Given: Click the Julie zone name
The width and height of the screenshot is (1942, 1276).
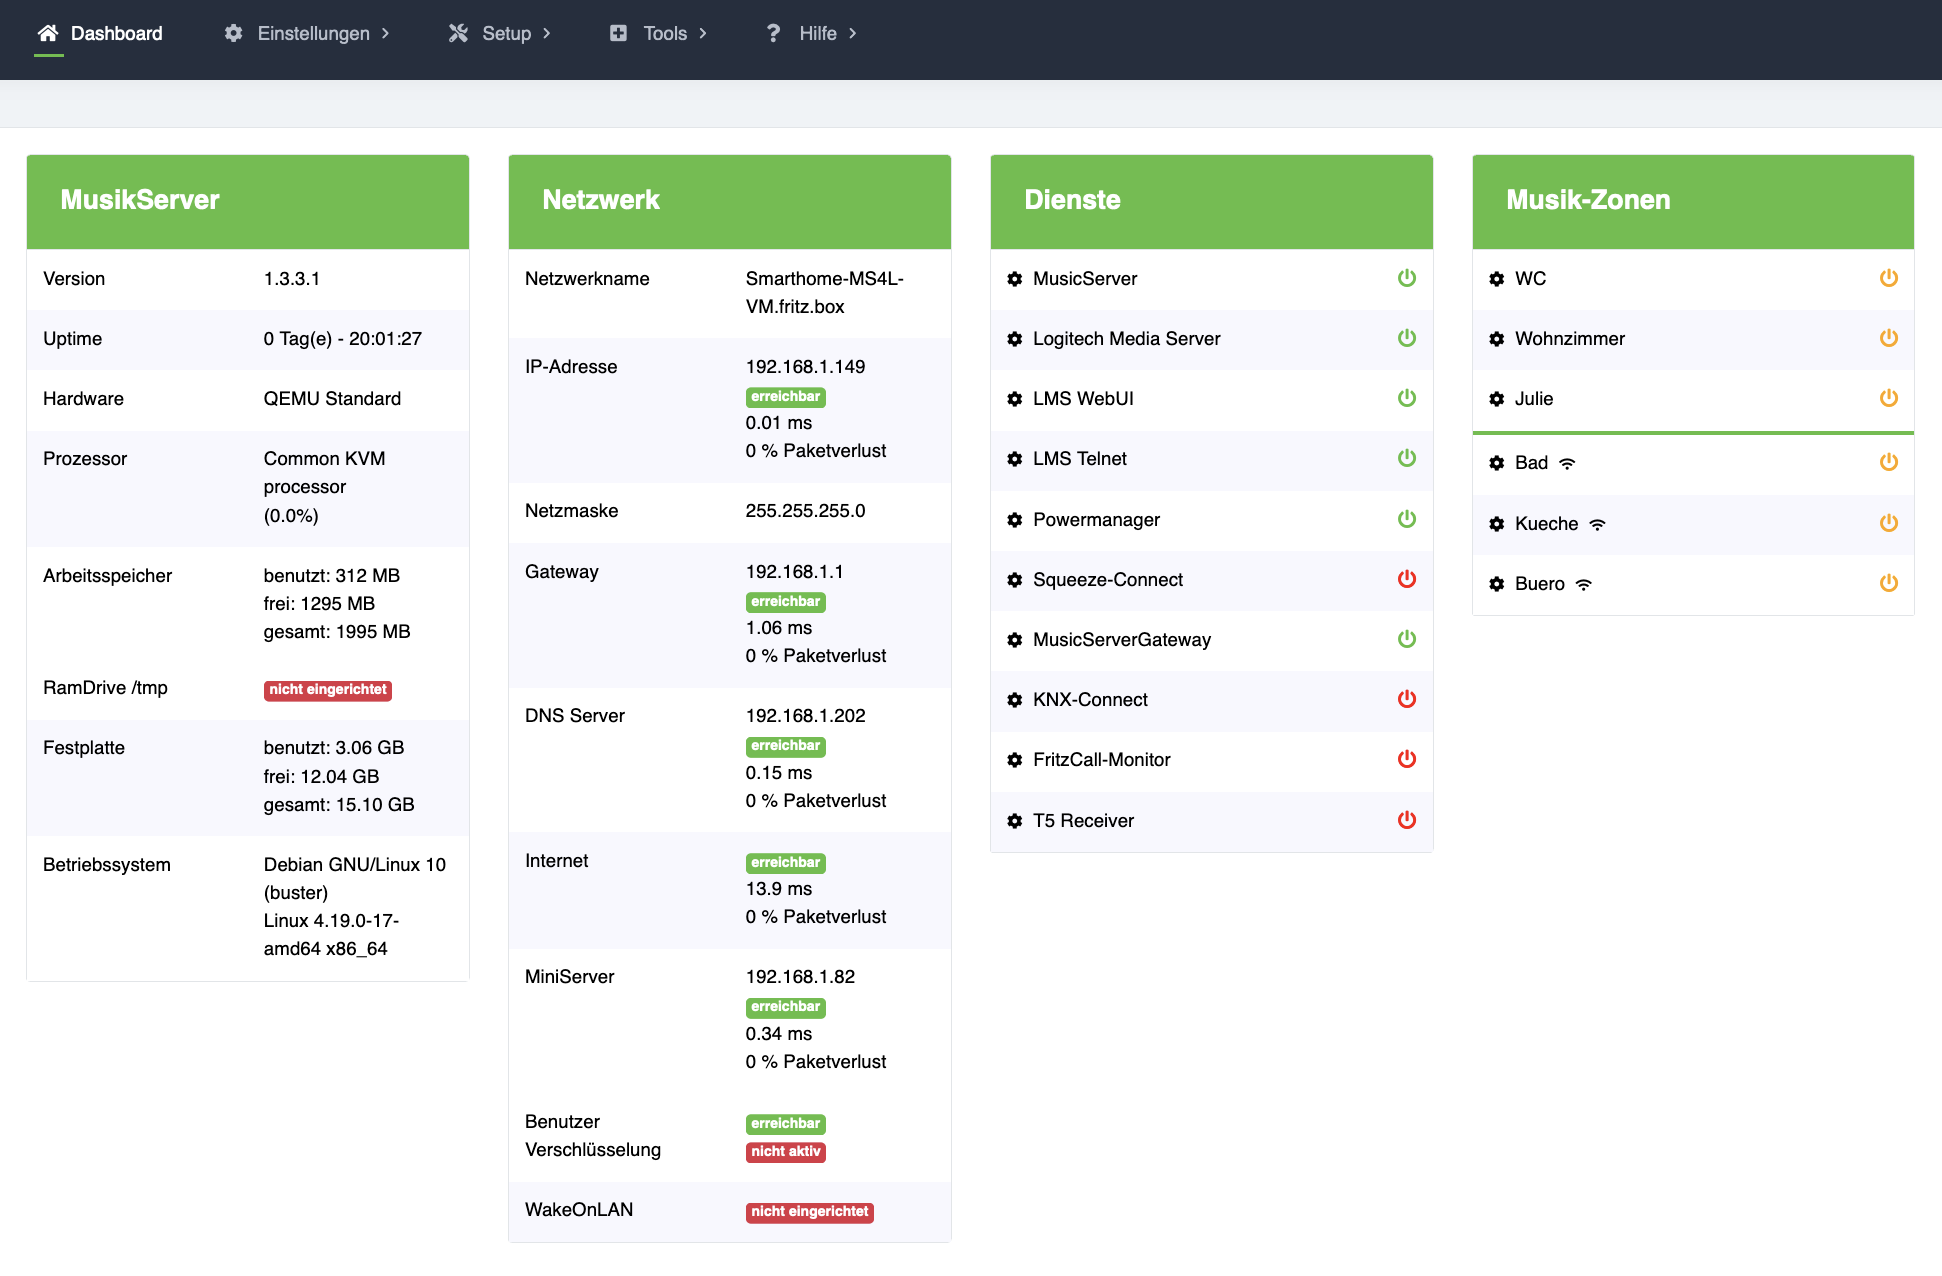Looking at the screenshot, I should click(1533, 399).
